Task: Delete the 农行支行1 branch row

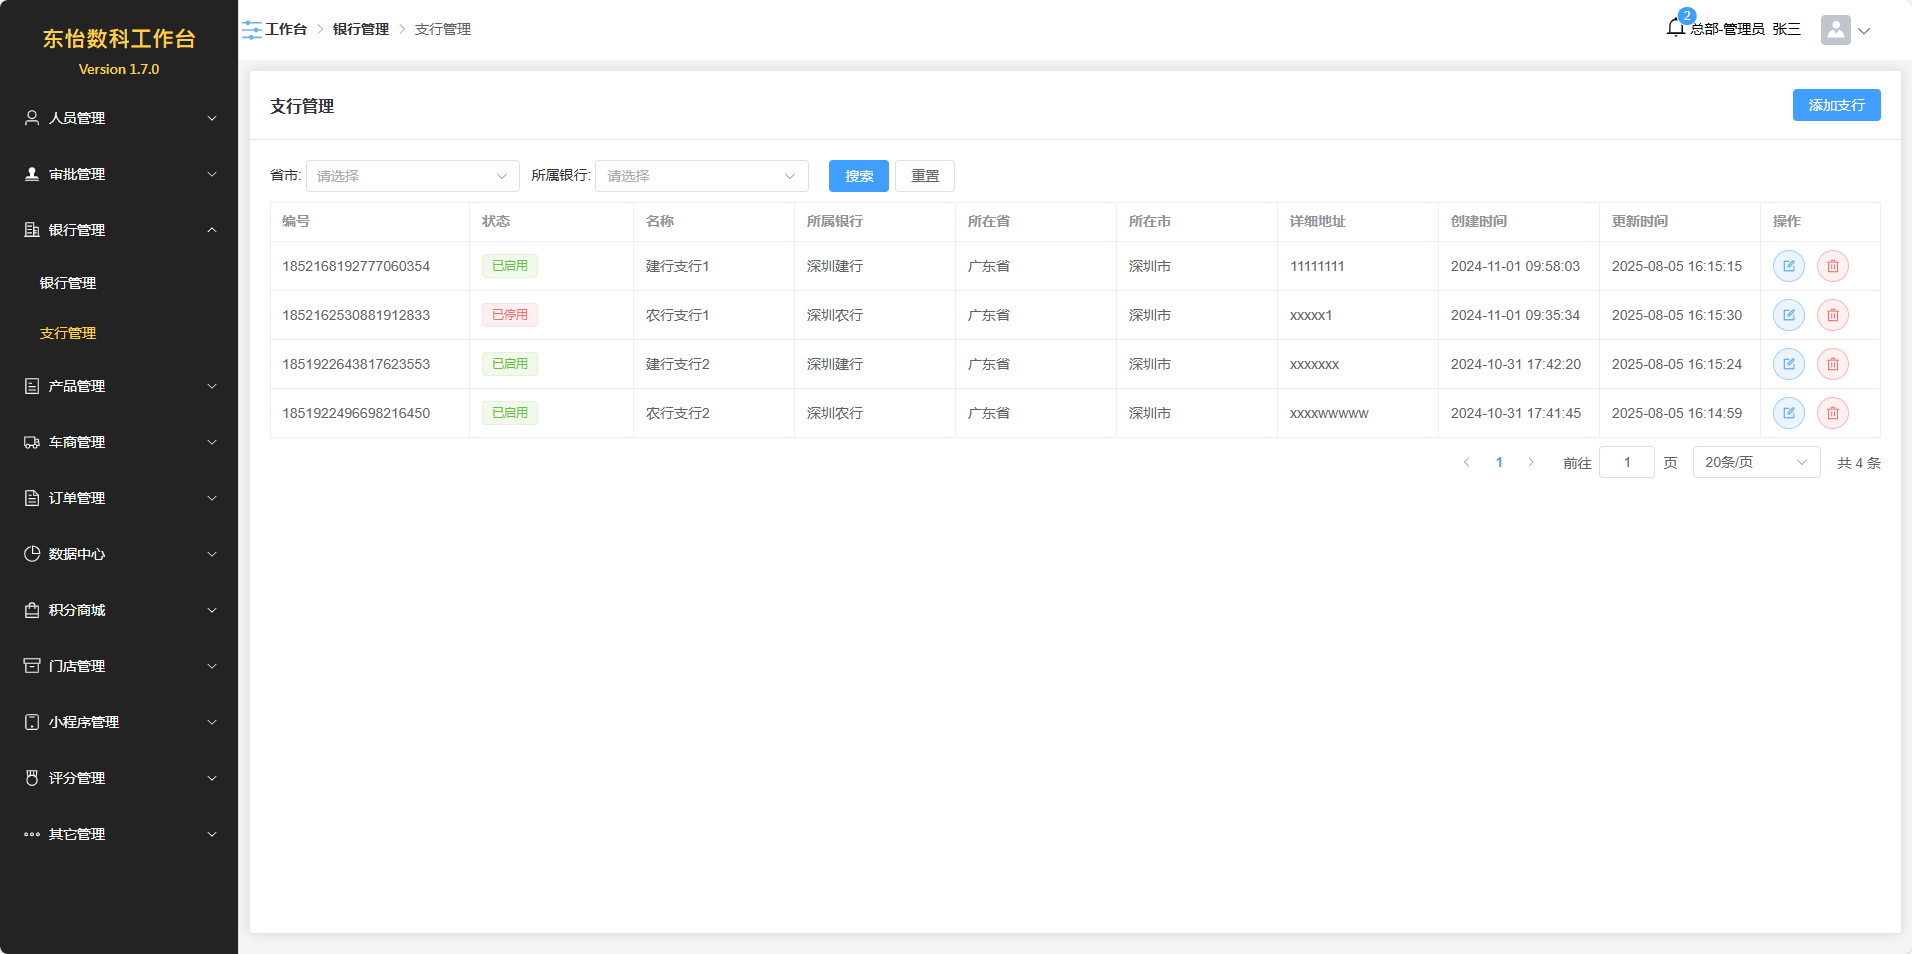Action: coord(1832,315)
